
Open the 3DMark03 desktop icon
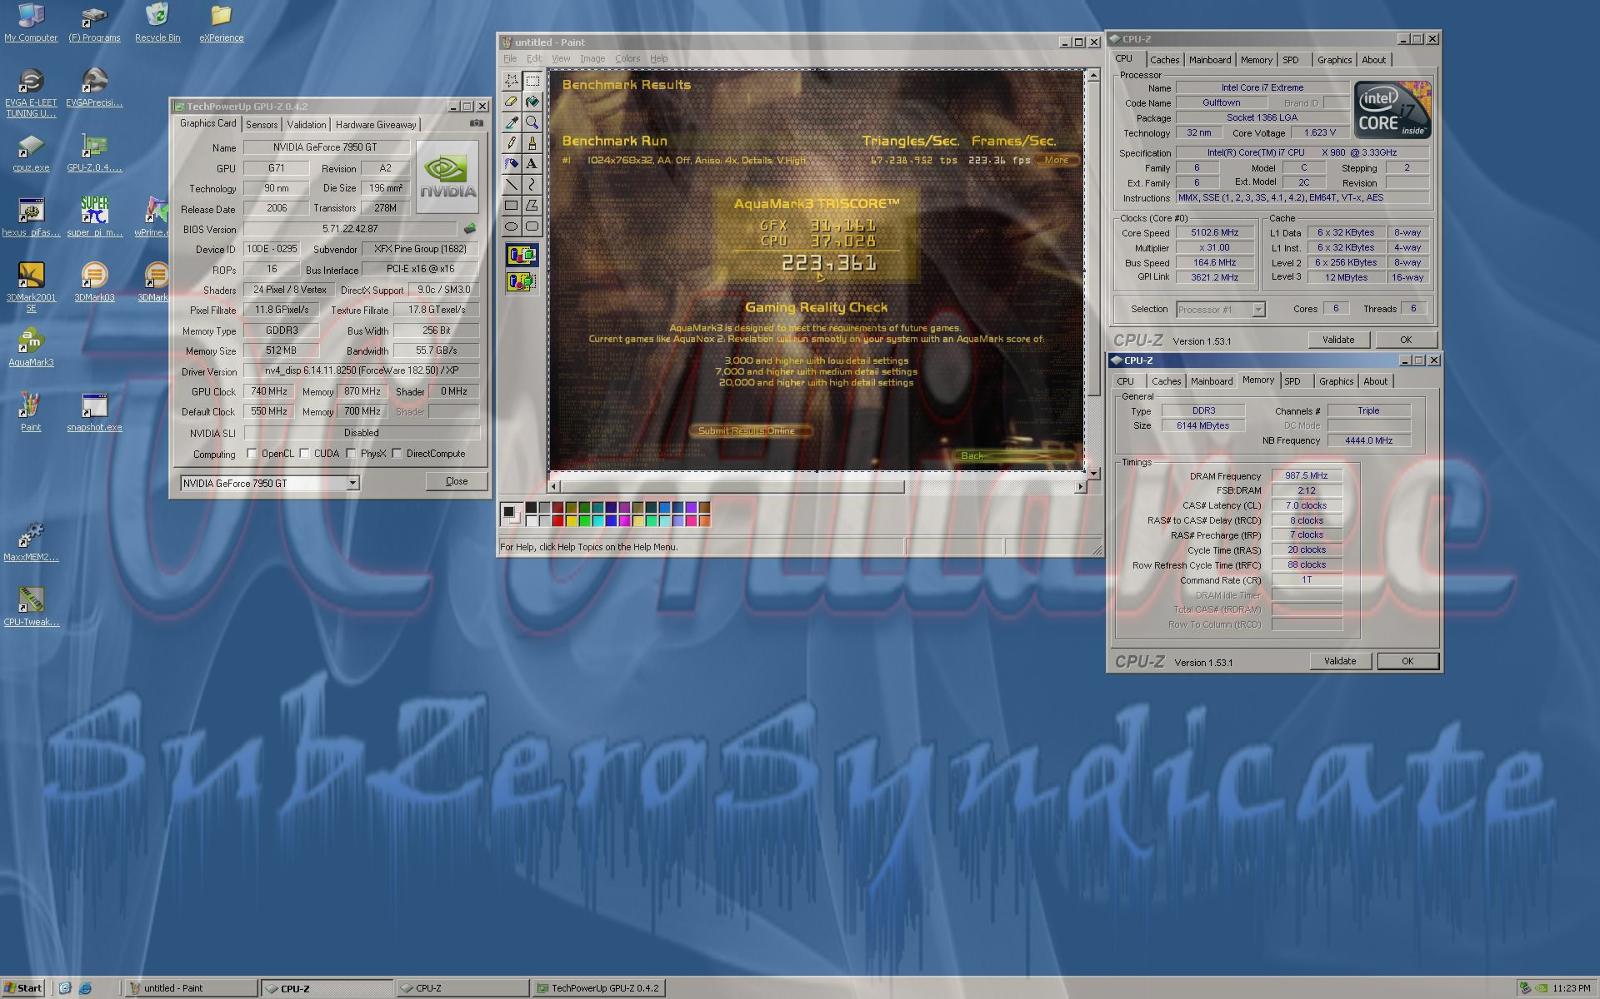coord(94,281)
